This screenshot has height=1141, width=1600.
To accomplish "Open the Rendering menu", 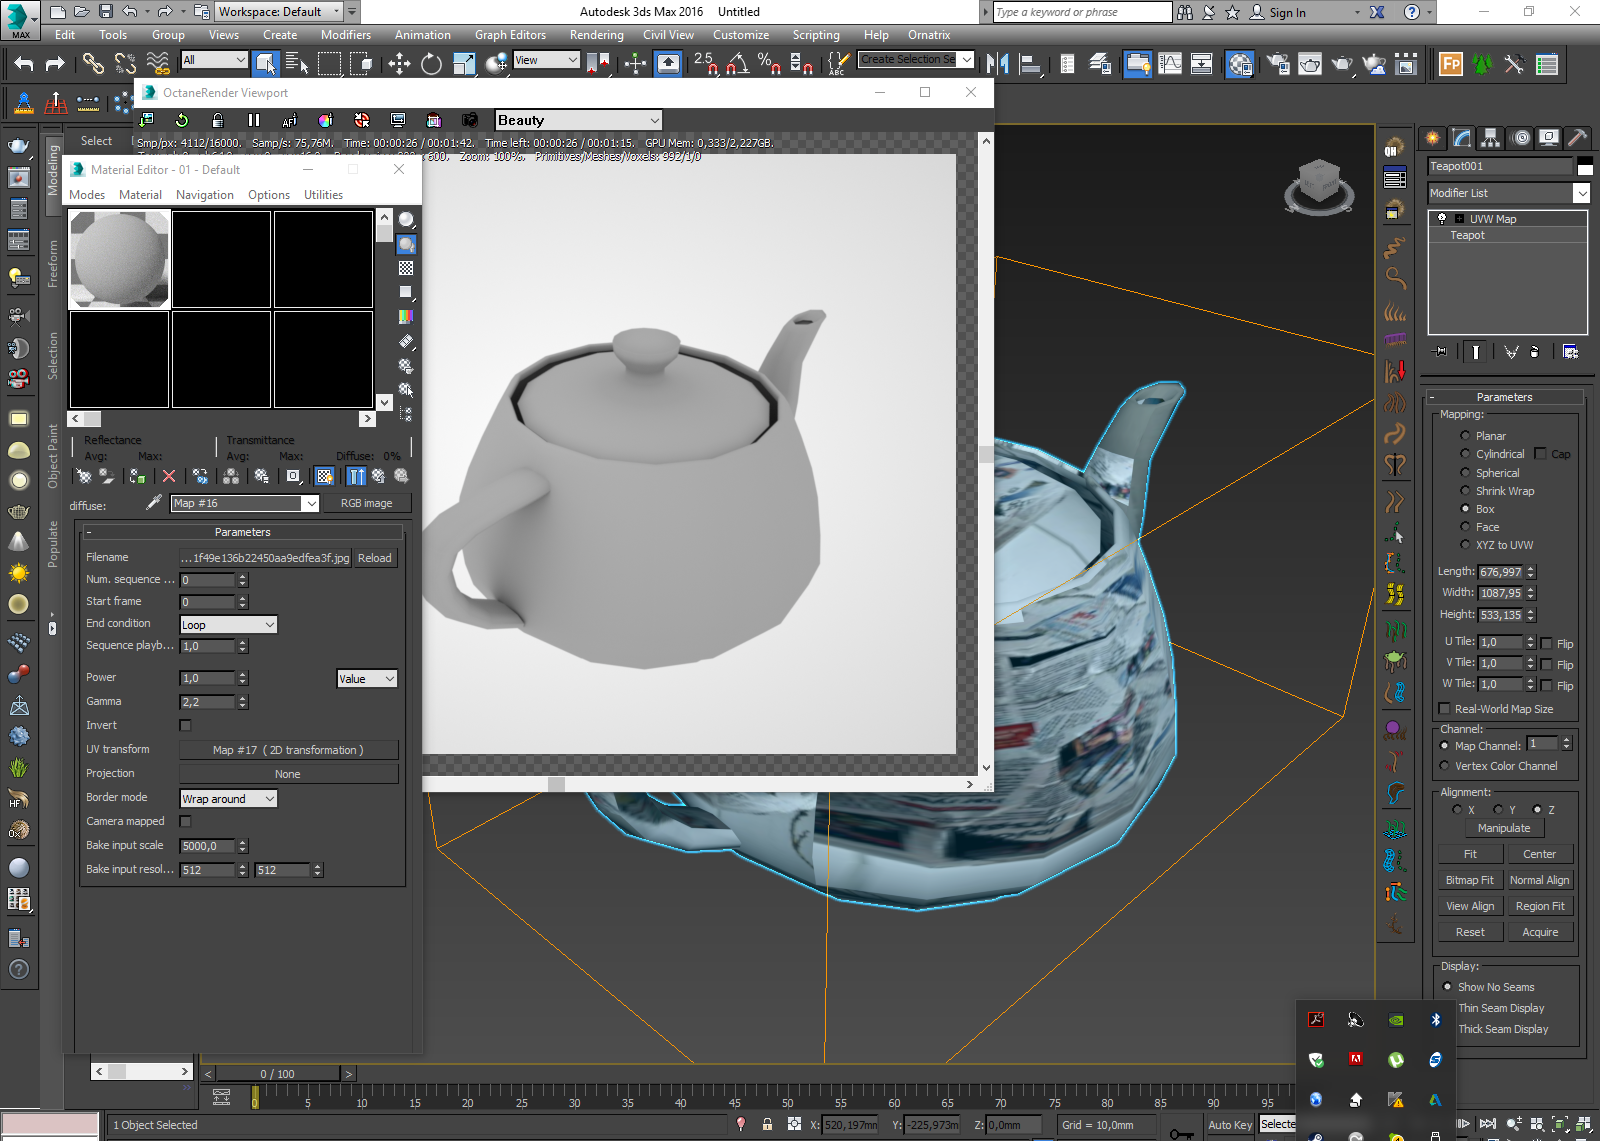I will [596, 35].
